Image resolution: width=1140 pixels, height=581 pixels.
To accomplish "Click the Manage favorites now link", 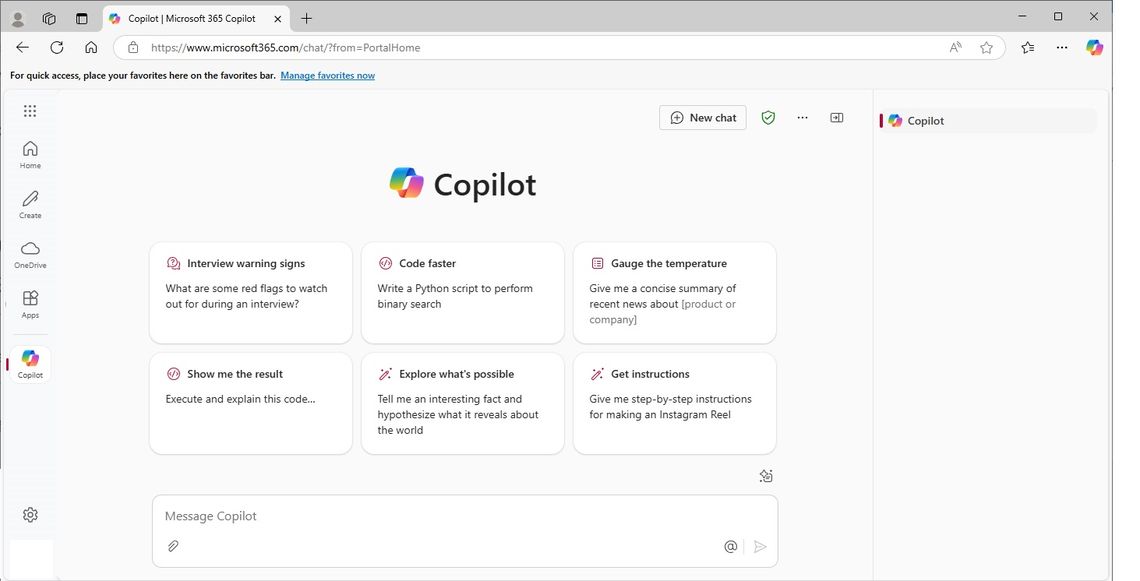I will 328,75.
